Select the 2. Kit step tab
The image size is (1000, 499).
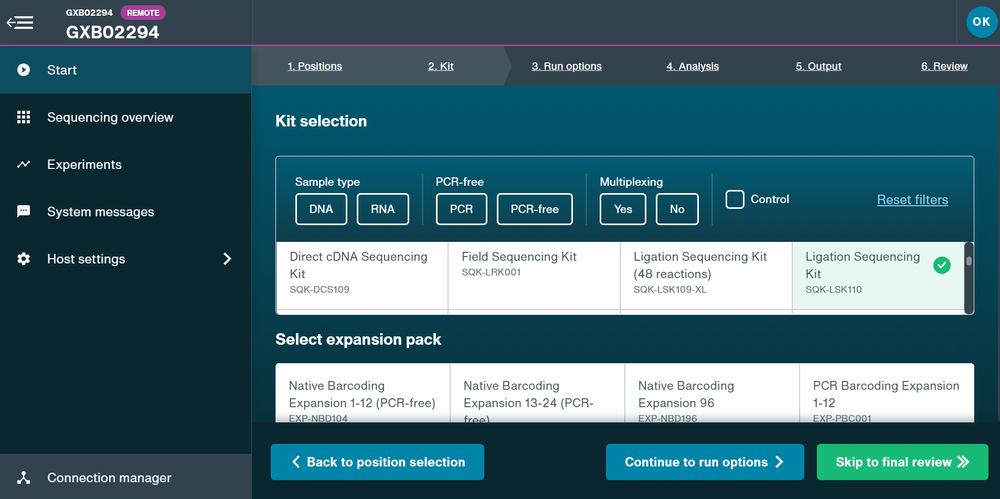[441, 66]
